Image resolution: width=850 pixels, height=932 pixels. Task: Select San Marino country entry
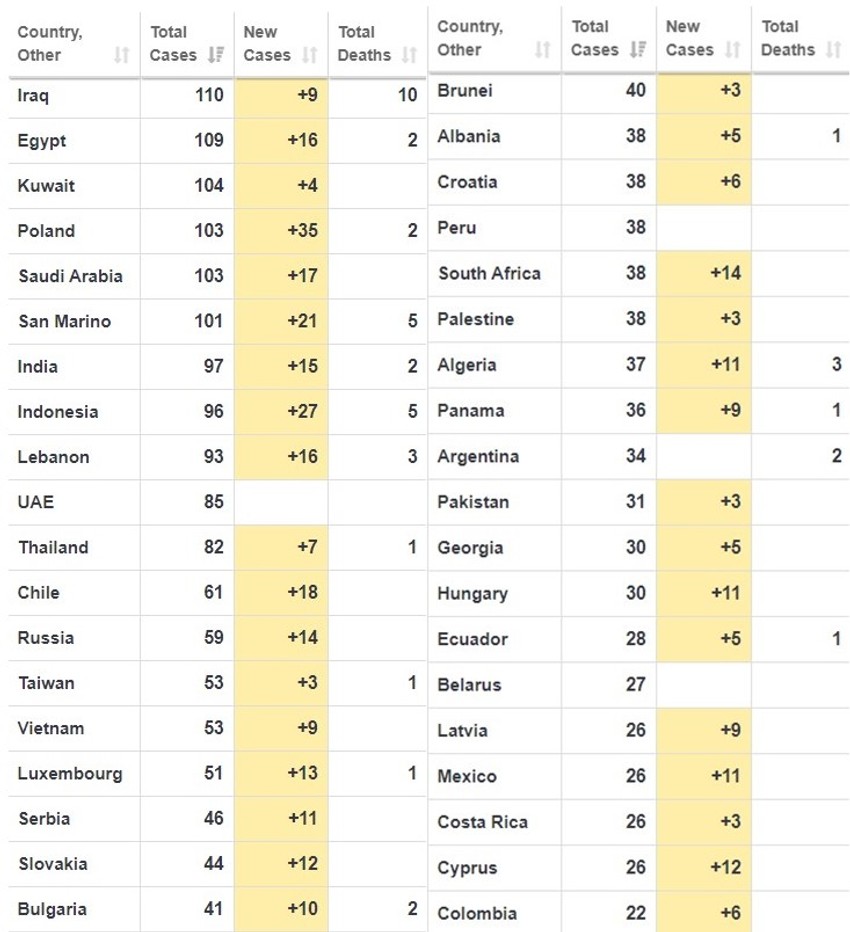(64, 321)
